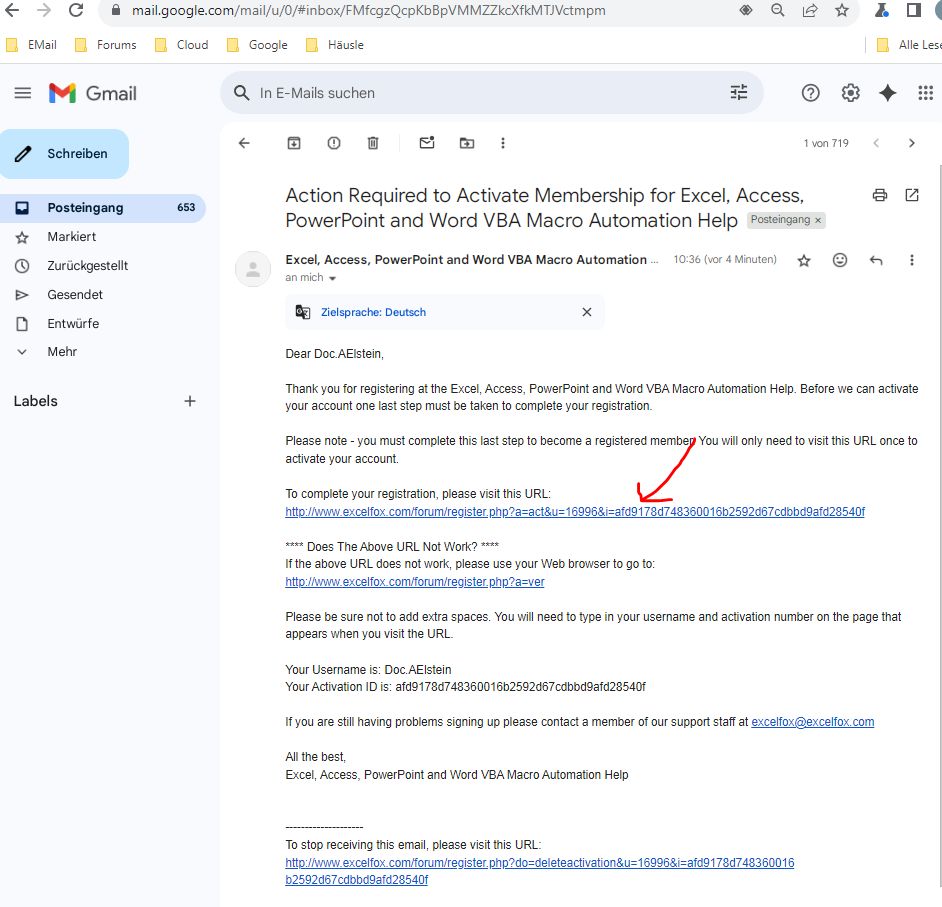The width and height of the screenshot is (942, 907).
Task: Report this email as spam
Action: point(334,143)
